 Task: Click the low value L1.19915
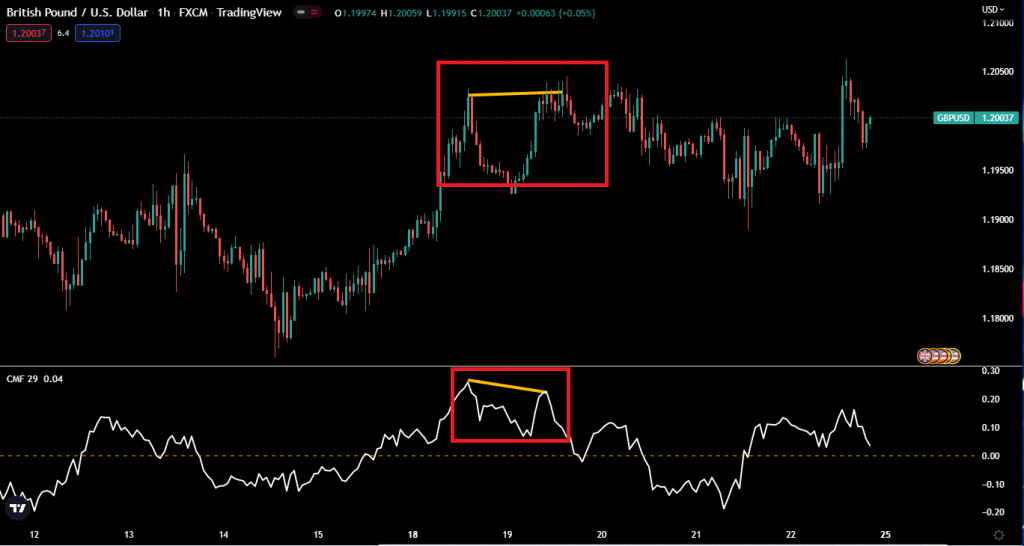[445, 13]
